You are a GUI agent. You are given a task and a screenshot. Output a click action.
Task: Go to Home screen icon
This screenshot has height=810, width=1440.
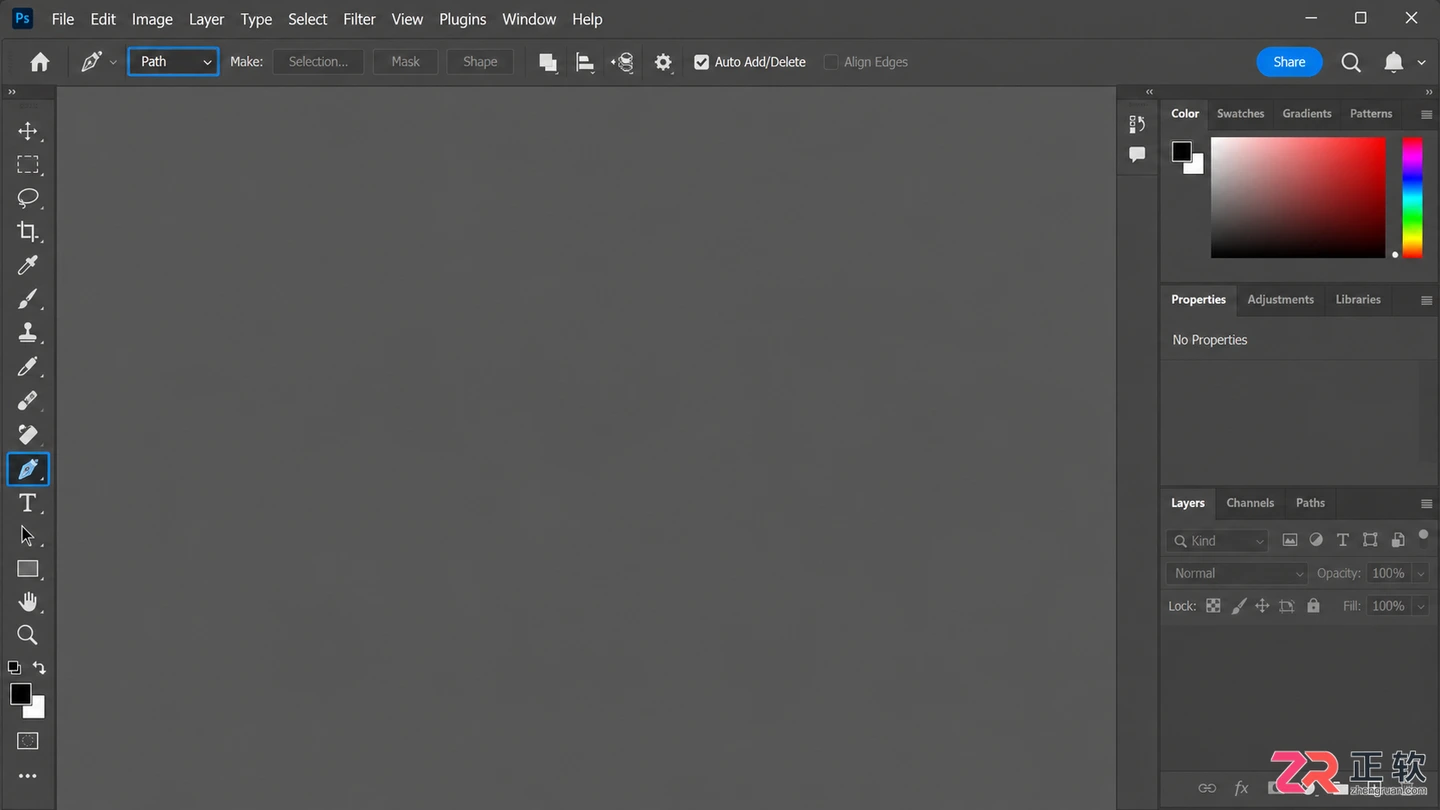[40, 62]
